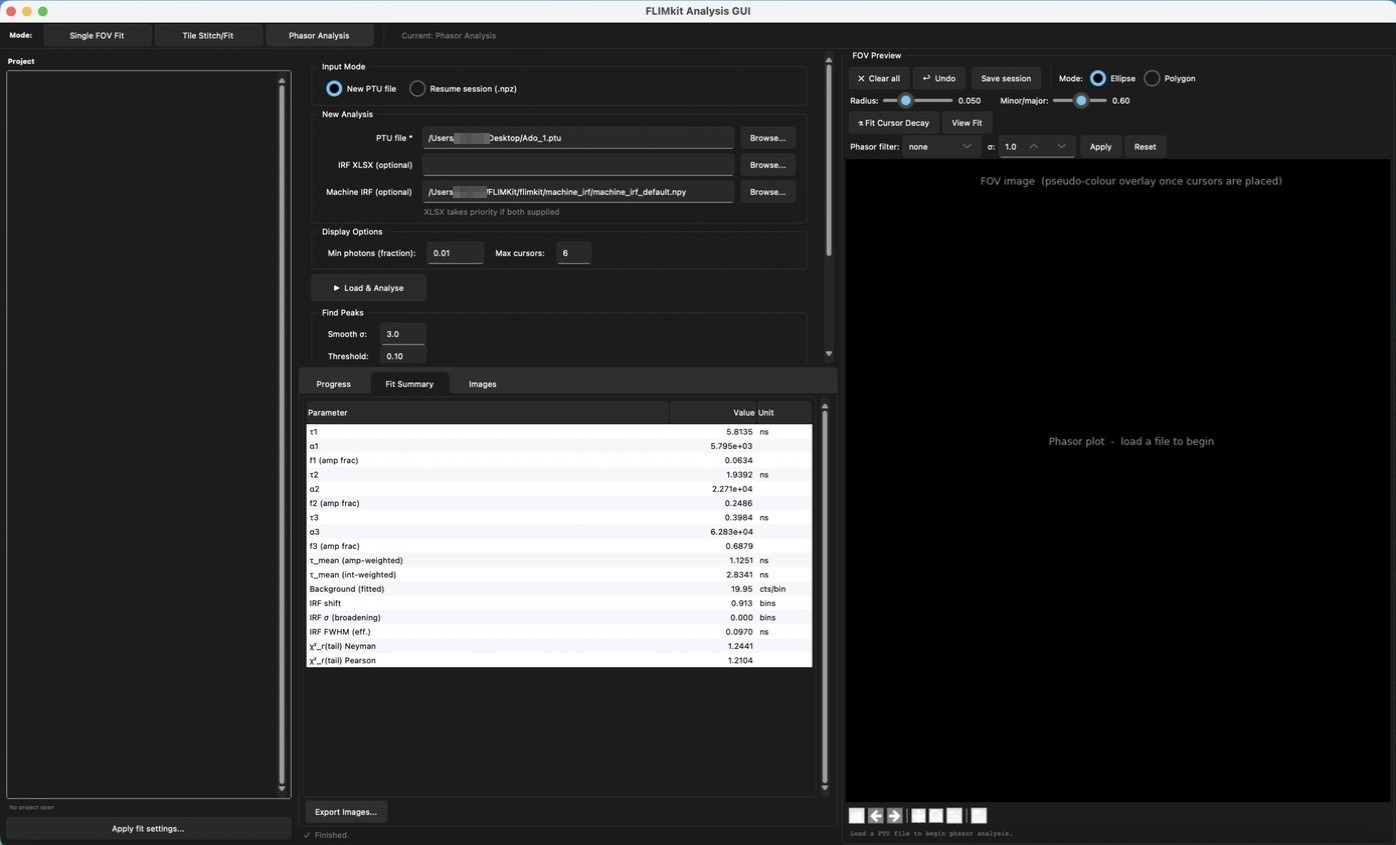This screenshot has width=1396, height=845.
Task: Activate the Zoom tool in plot toolbar
Action: coord(936,816)
